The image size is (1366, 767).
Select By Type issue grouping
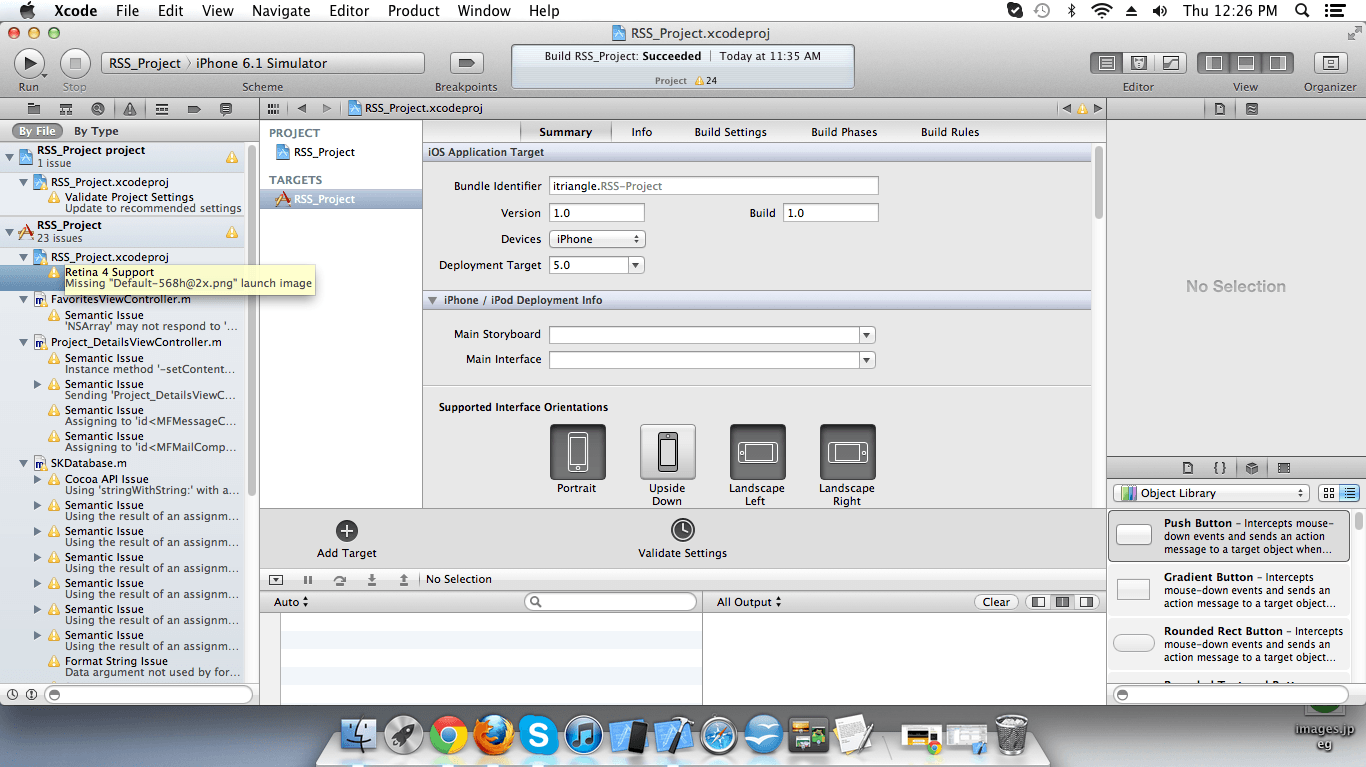coord(96,131)
